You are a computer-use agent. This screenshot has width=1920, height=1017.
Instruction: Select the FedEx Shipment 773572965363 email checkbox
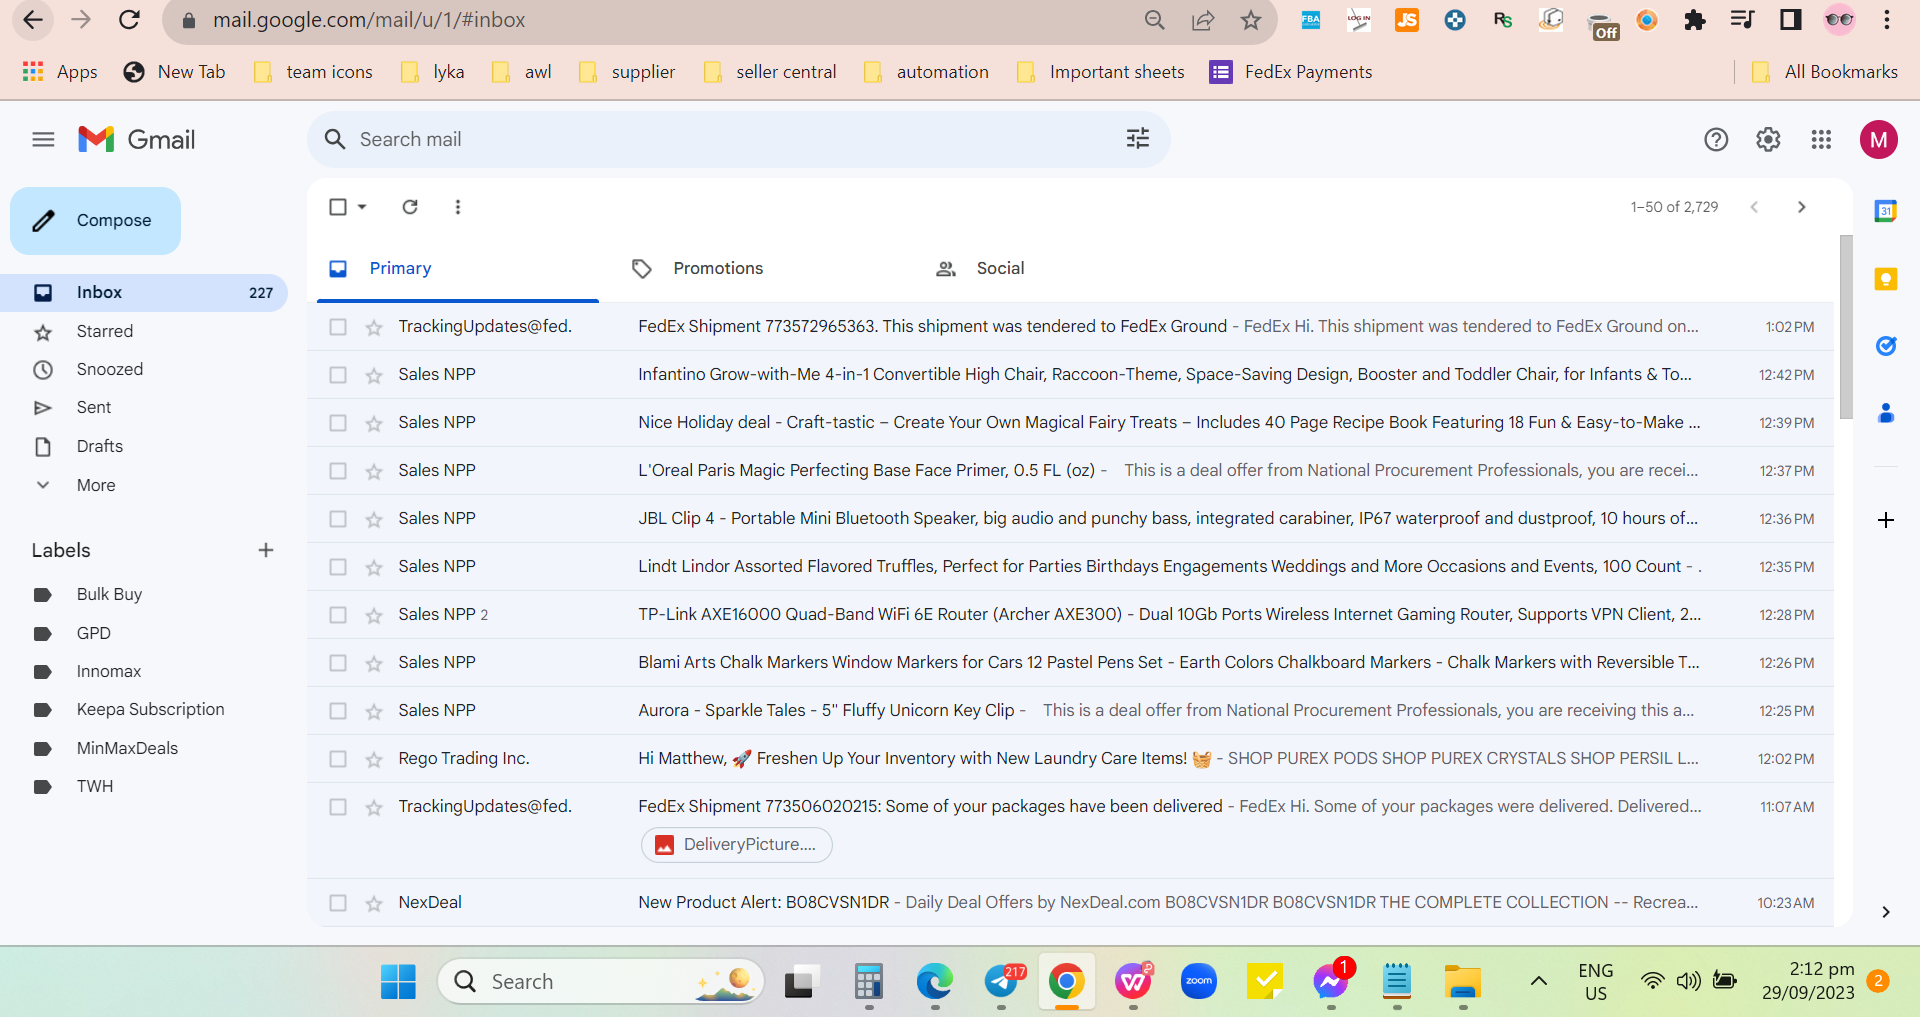[x=338, y=327]
